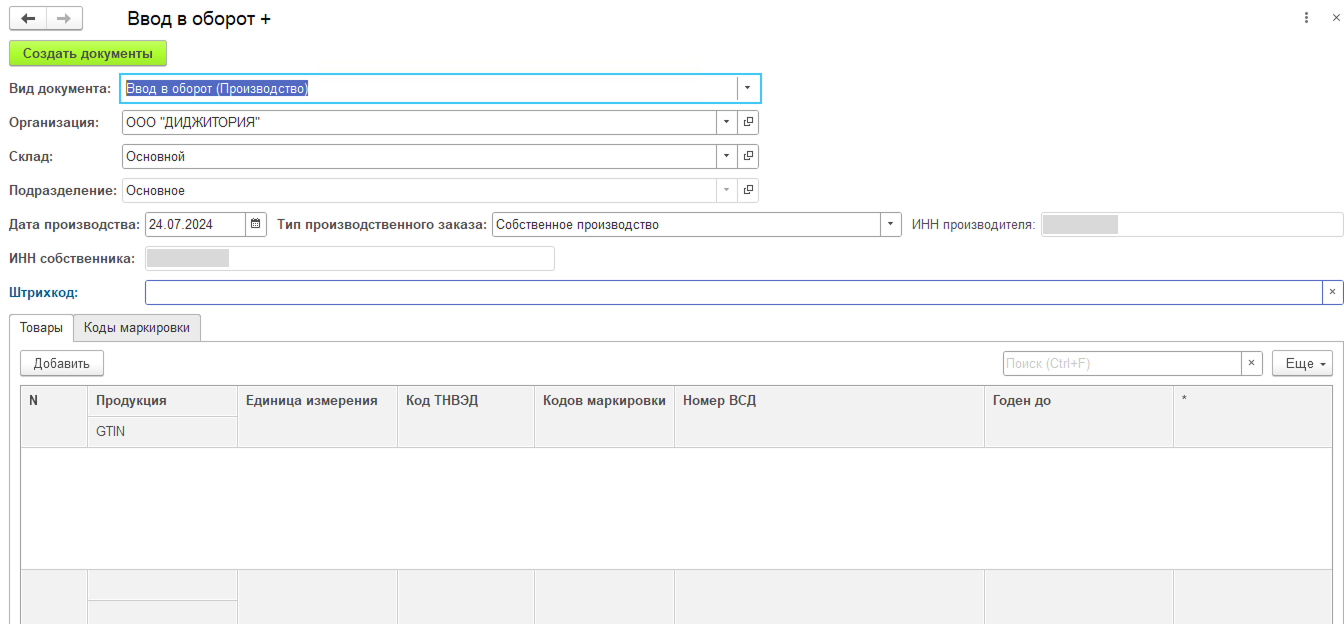
Task: Switch to the Коды маркировки tab
Action: pos(137,327)
